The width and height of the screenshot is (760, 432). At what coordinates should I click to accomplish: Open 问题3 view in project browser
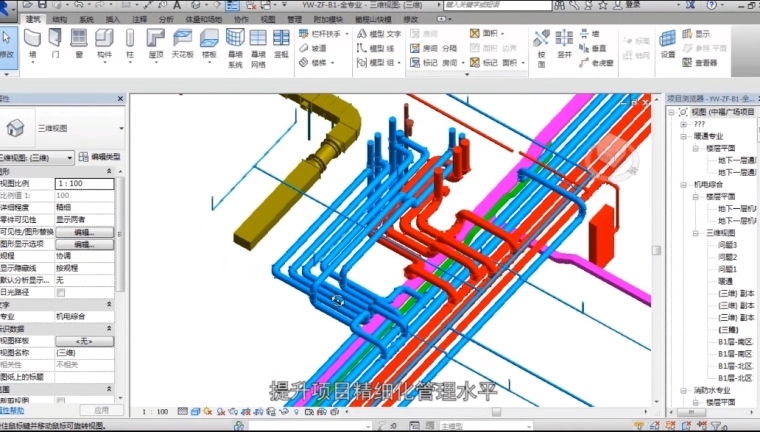tap(727, 245)
